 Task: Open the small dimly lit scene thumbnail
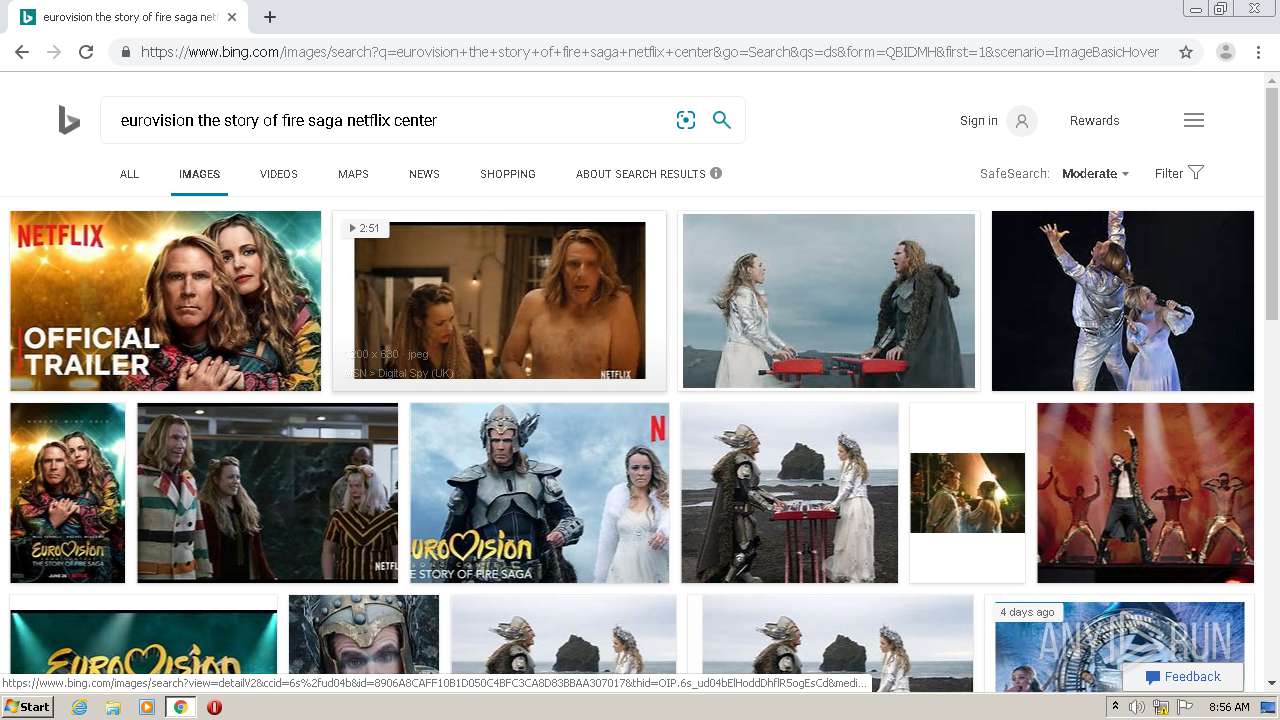tap(967, 493)
